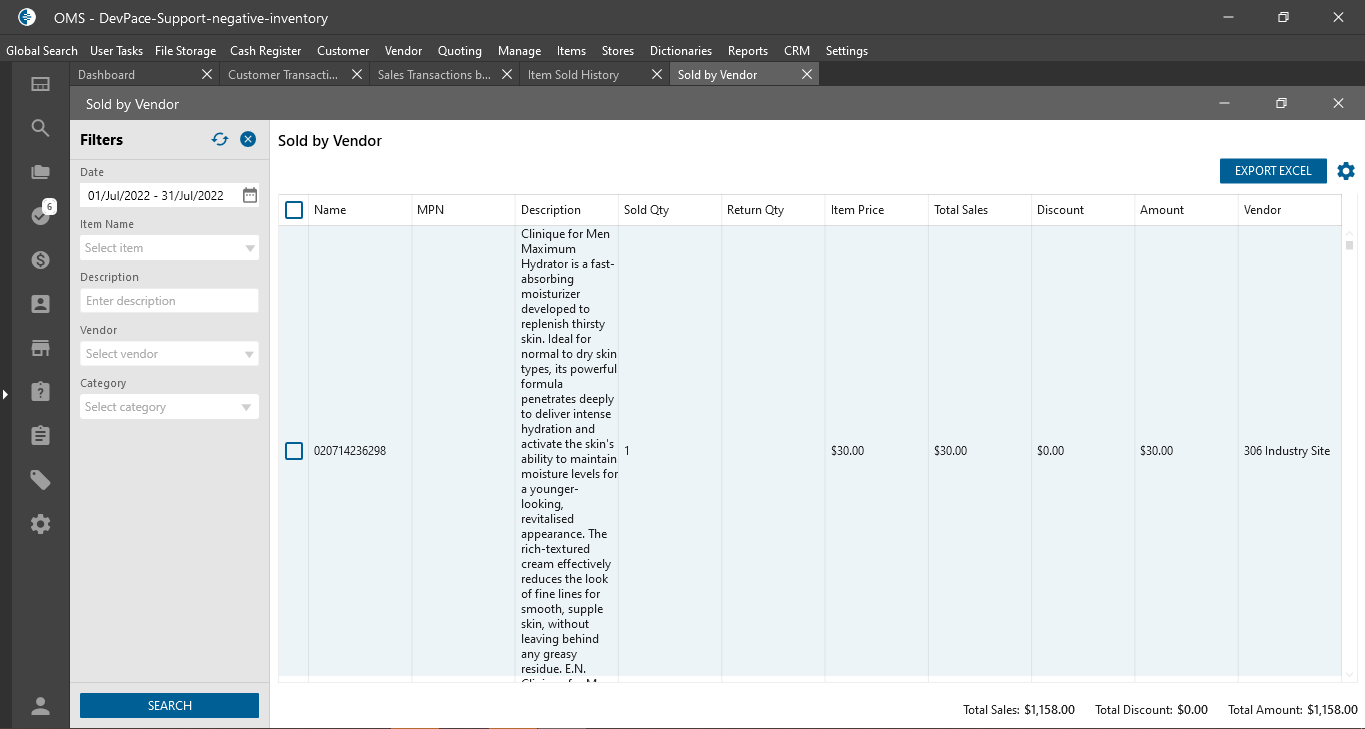The image size is (1365, 729).
Task: Open the Global Search menu
Action: 42,50
